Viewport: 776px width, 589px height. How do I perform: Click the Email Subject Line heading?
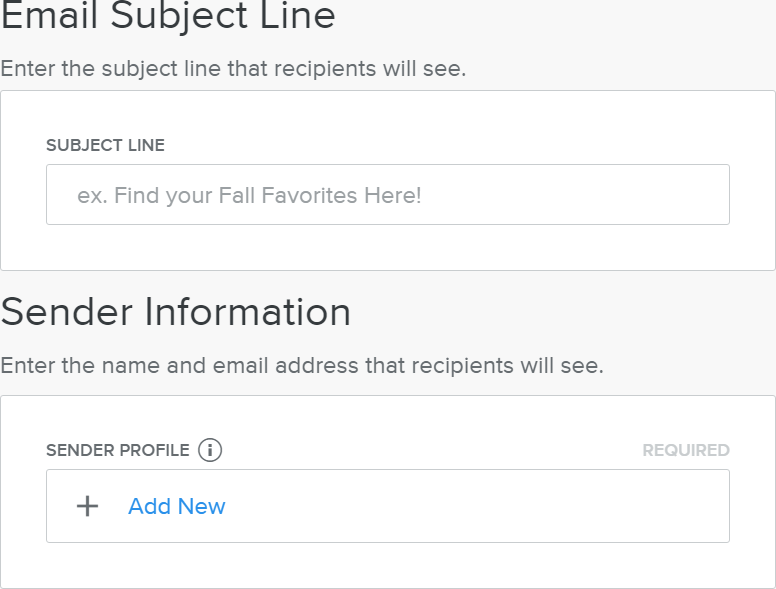168,16
